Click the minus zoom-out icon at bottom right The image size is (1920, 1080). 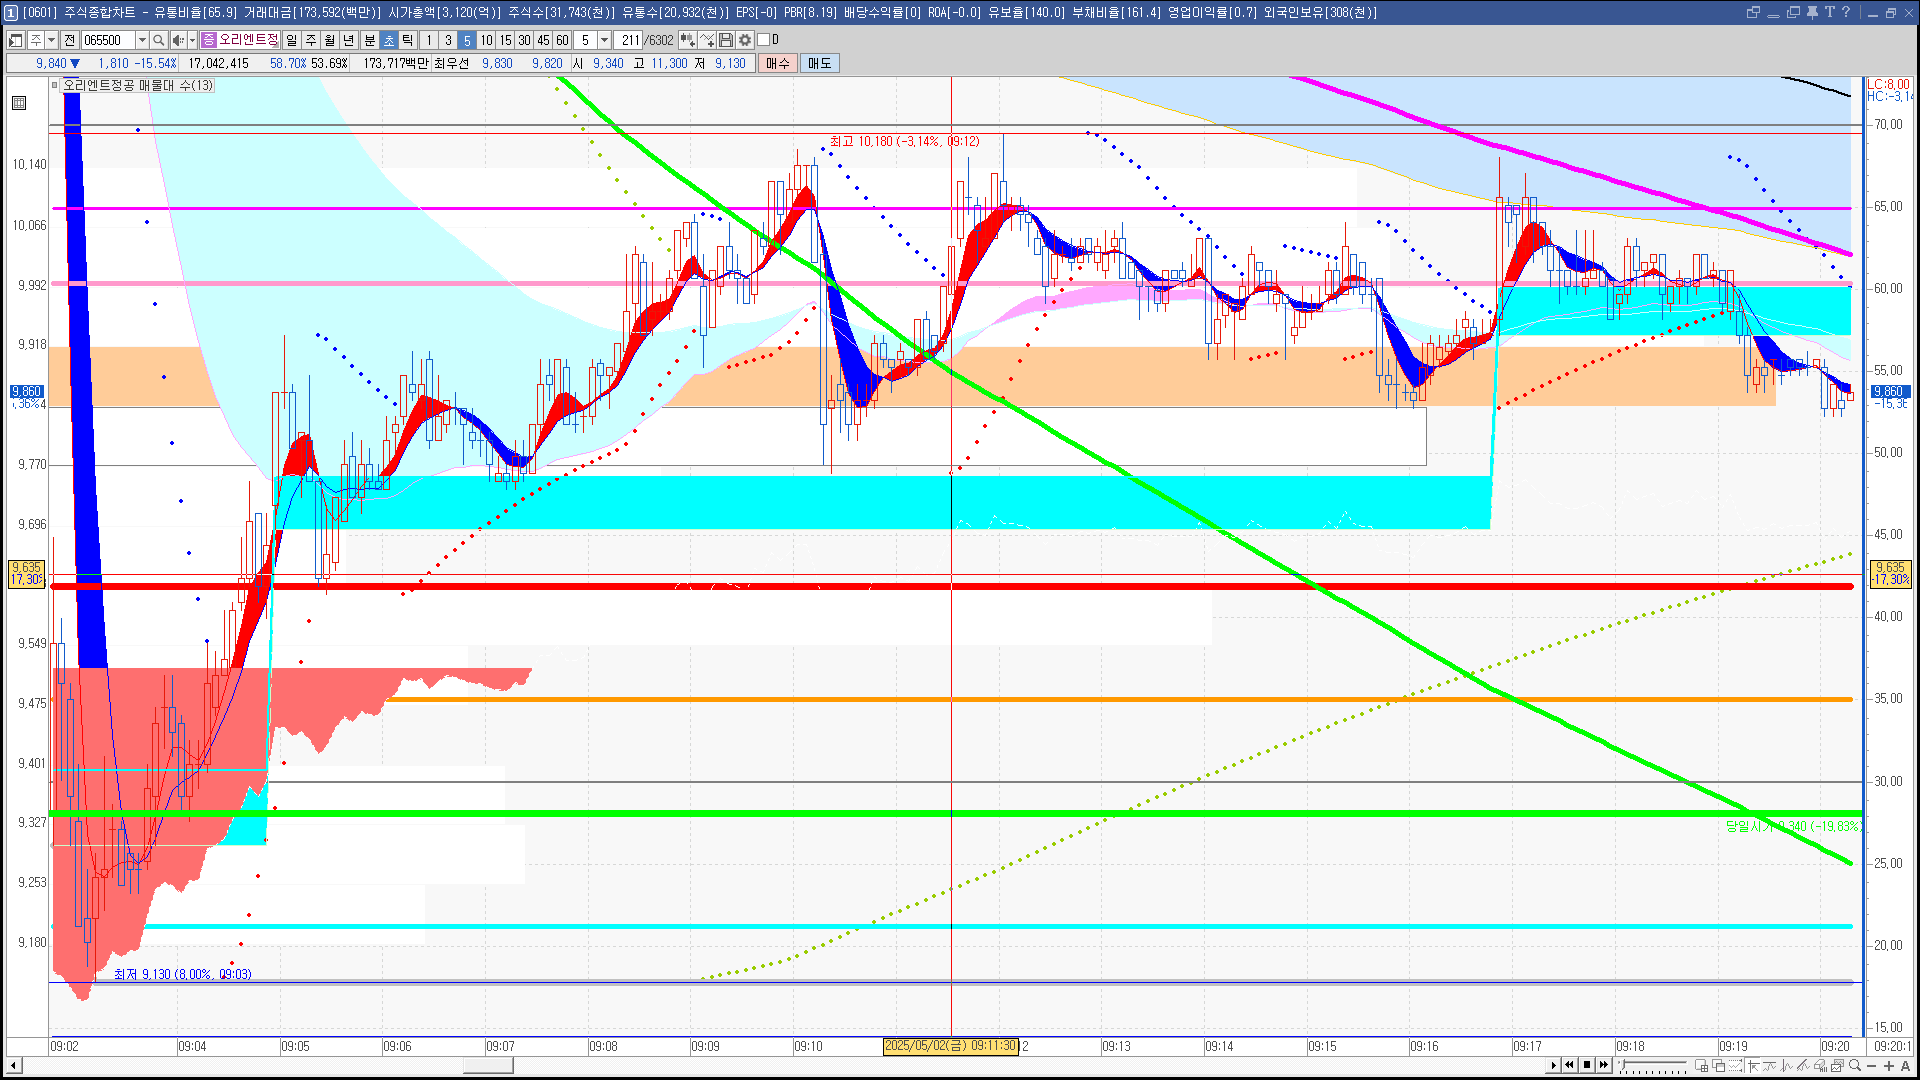pos(1872,1065)
